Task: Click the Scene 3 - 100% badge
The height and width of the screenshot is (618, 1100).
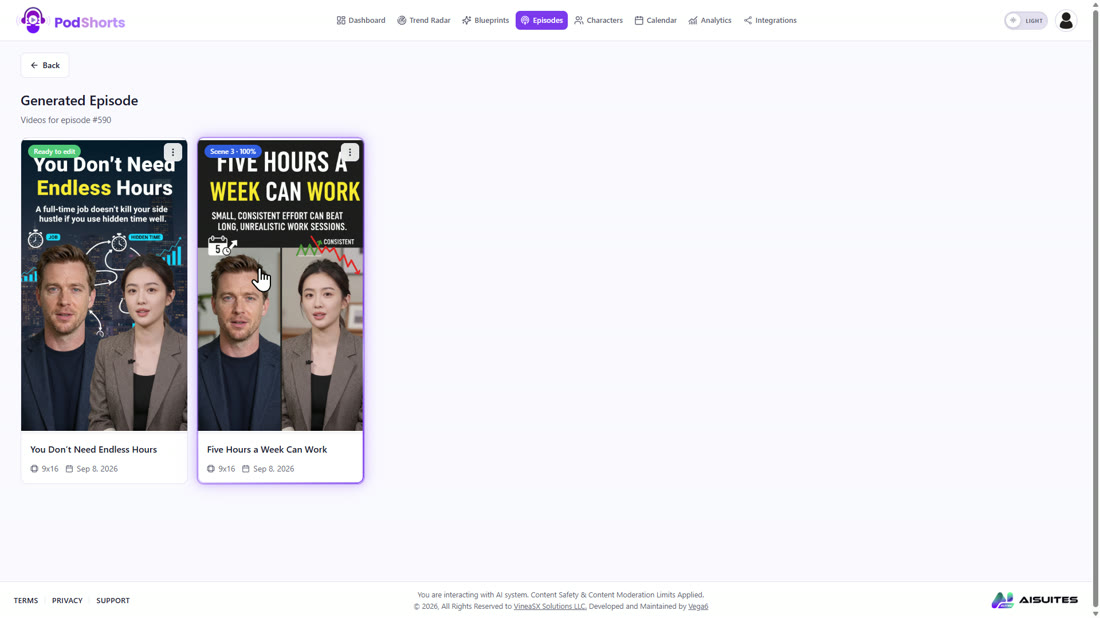Action: 233,152
